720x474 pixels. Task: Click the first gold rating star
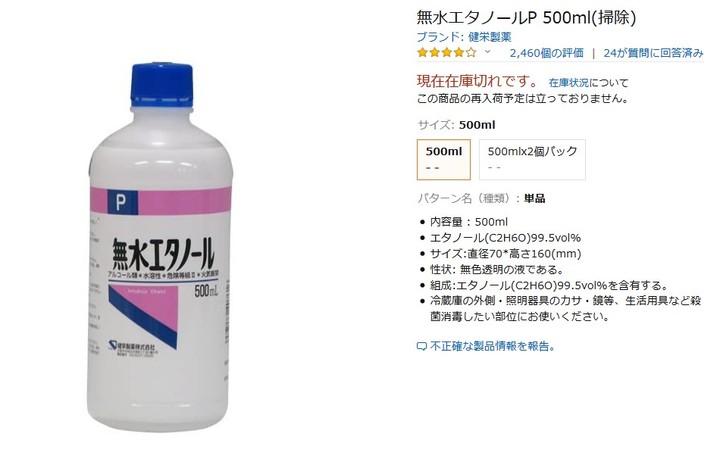422,53
